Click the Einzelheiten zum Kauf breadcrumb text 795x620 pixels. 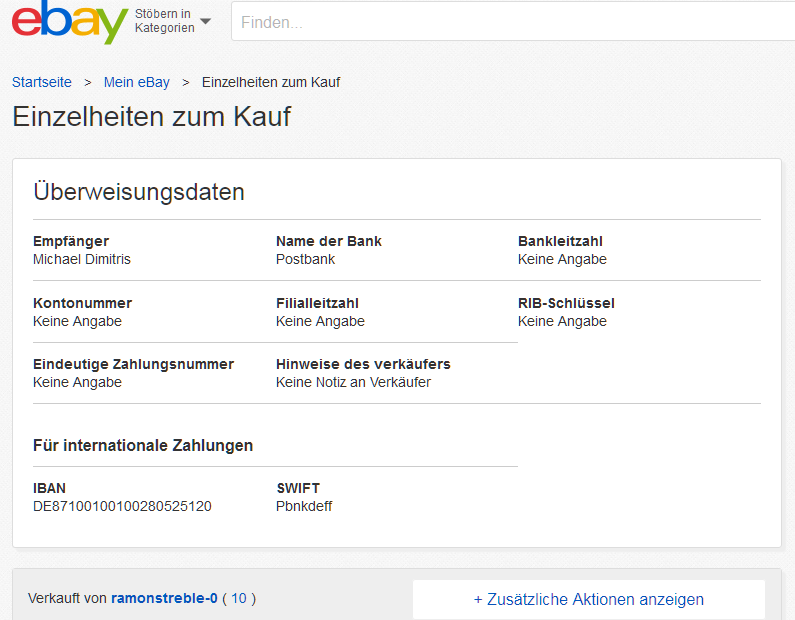click(x=271, y=82)
